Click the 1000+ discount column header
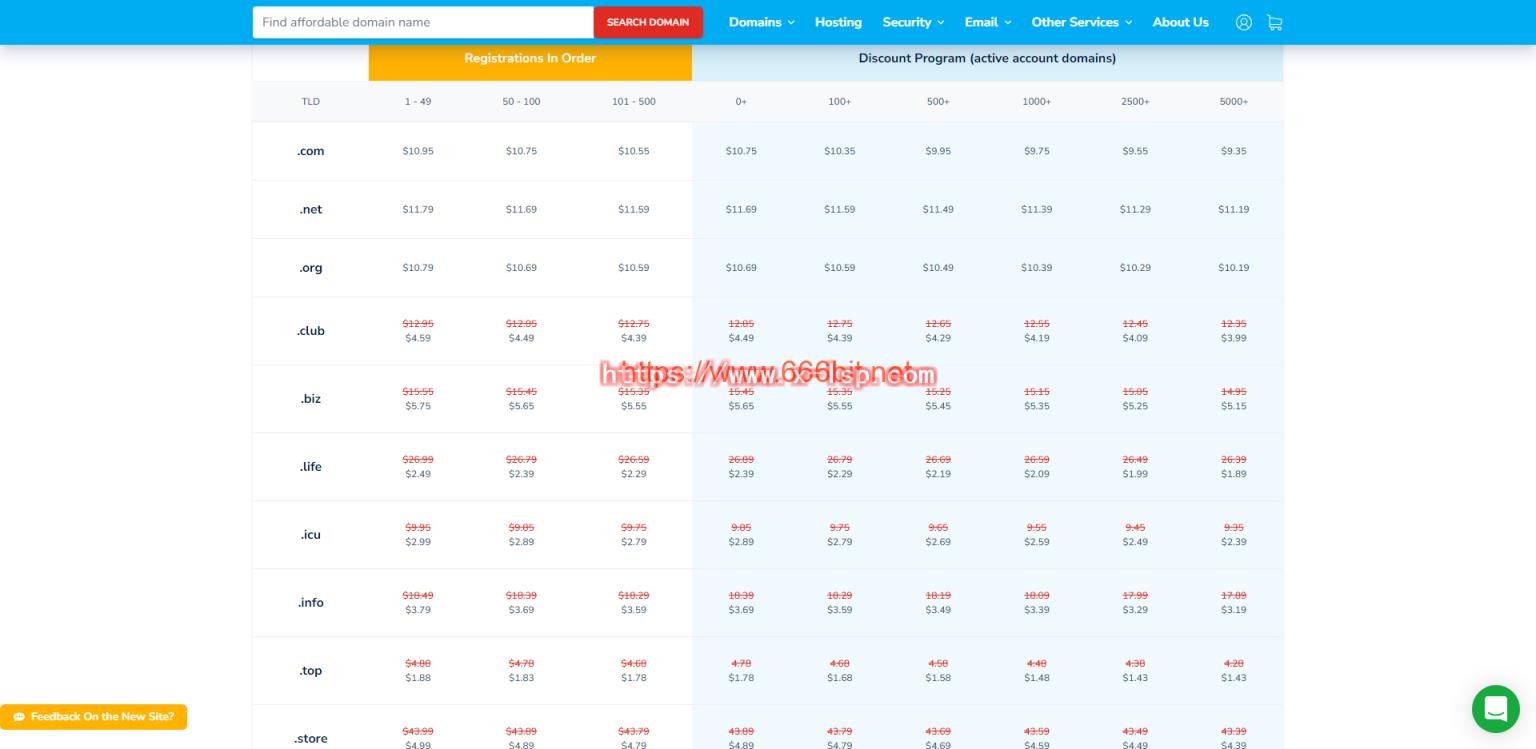Screen dimensions: 1536x749 pyautogui.click(x=1037, y=101)
